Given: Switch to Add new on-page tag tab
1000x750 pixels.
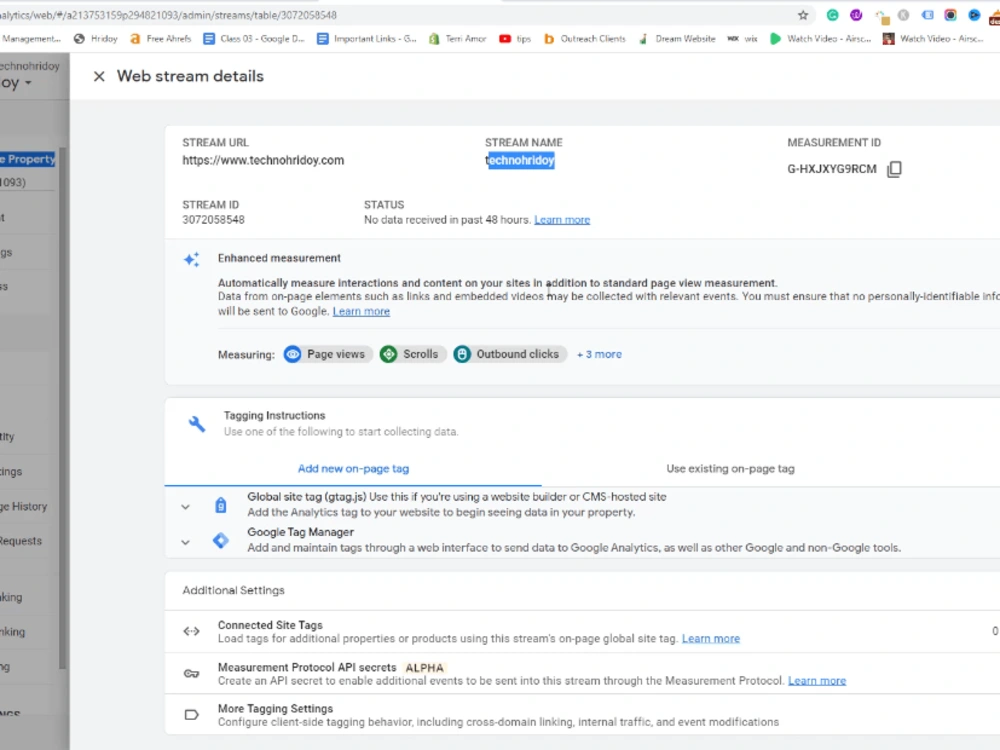Looking at the screenshot, I should [x=353, y=469].
